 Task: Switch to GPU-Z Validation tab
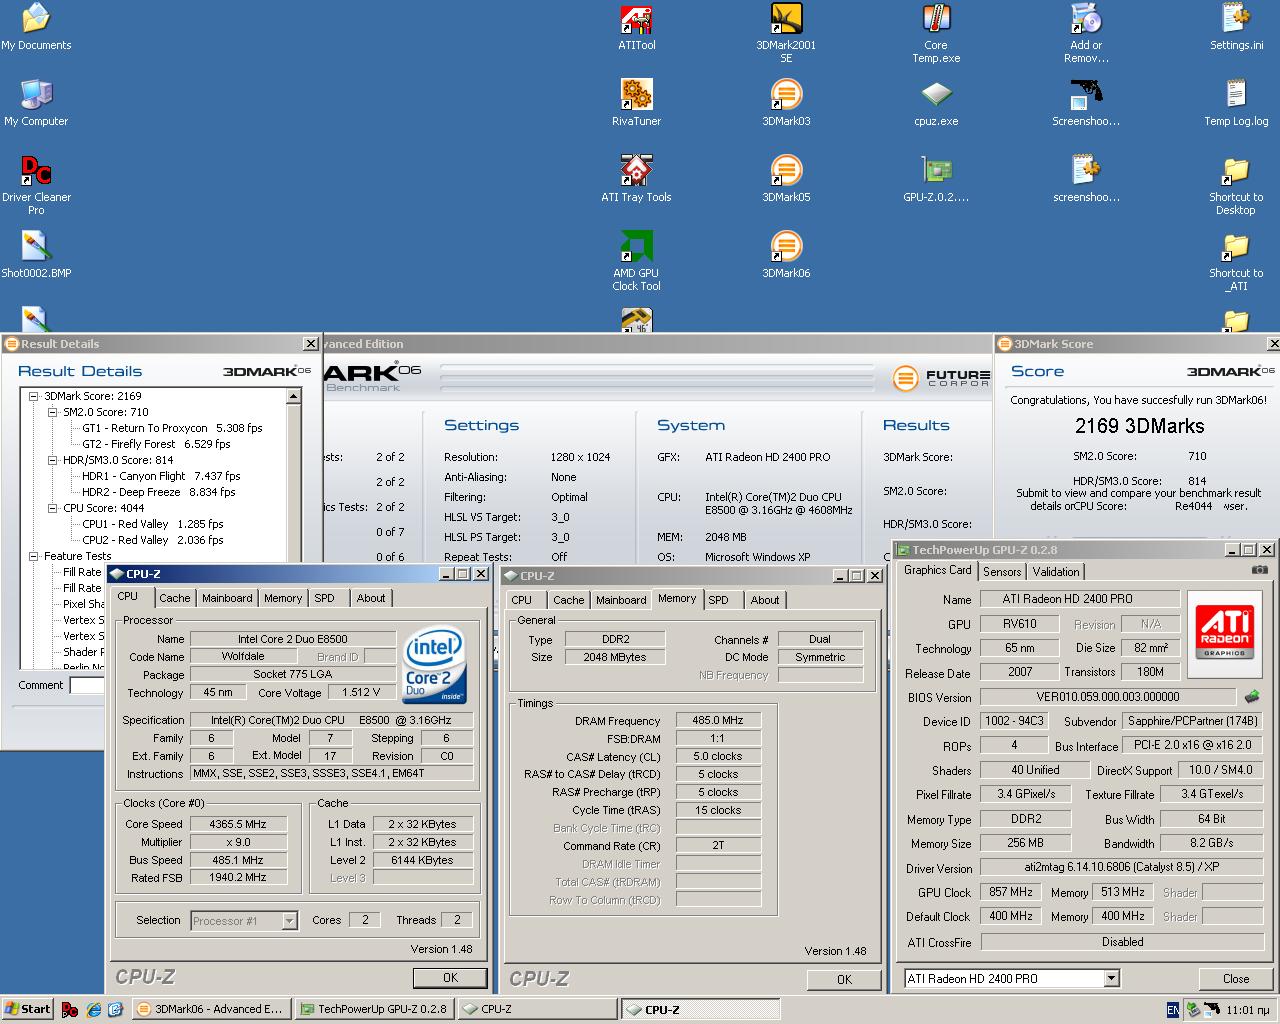click(1056, 572)
